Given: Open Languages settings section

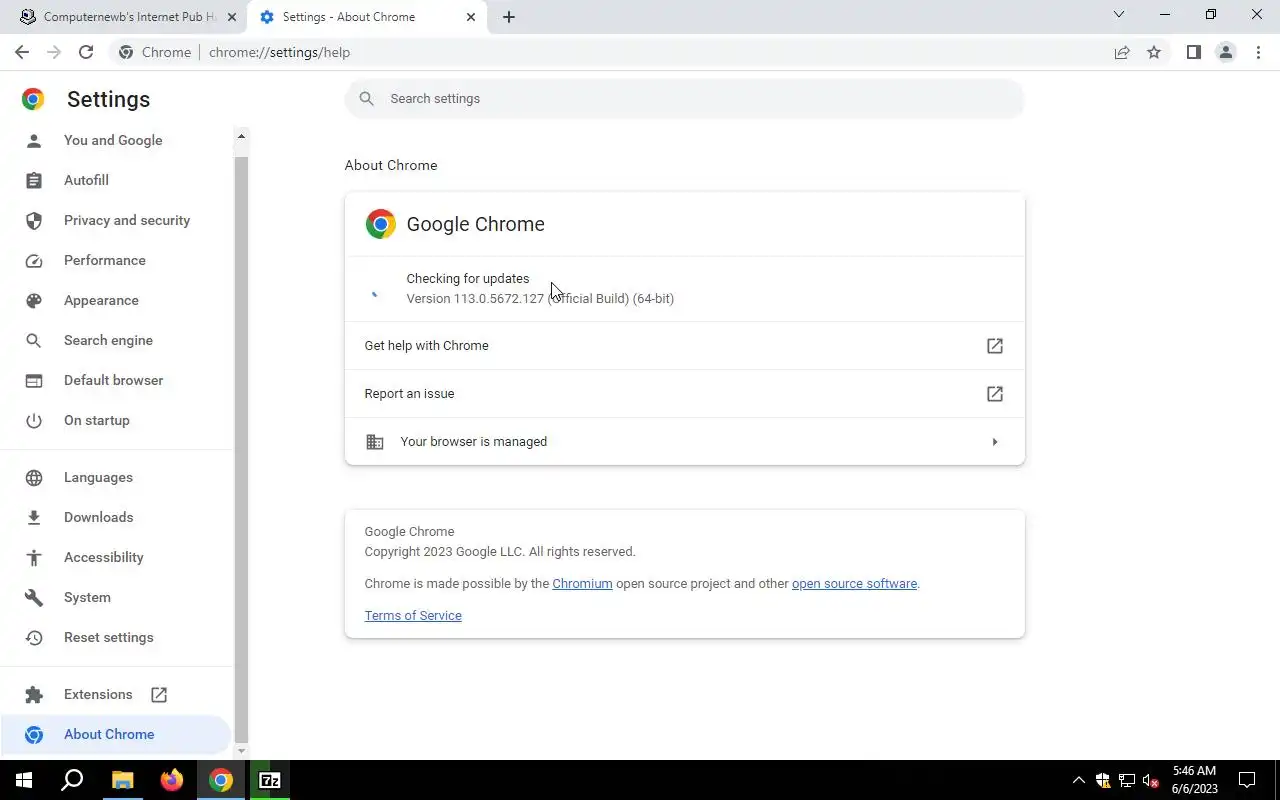Looking at the screenshot, I should (x=98, y=477).
